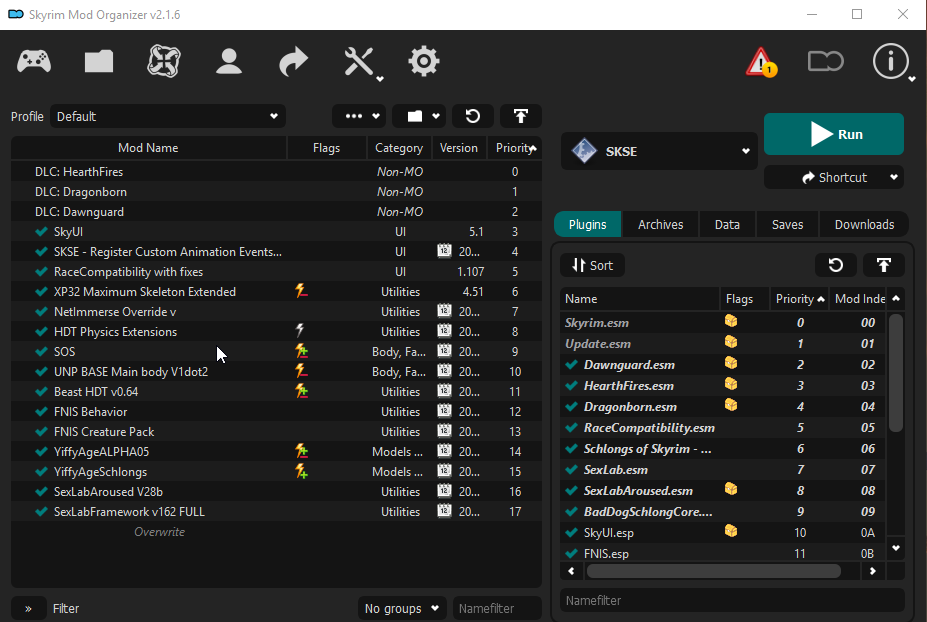Click the plugins Namefilter input field
This screenshot has height=622, width=927.
732,600
